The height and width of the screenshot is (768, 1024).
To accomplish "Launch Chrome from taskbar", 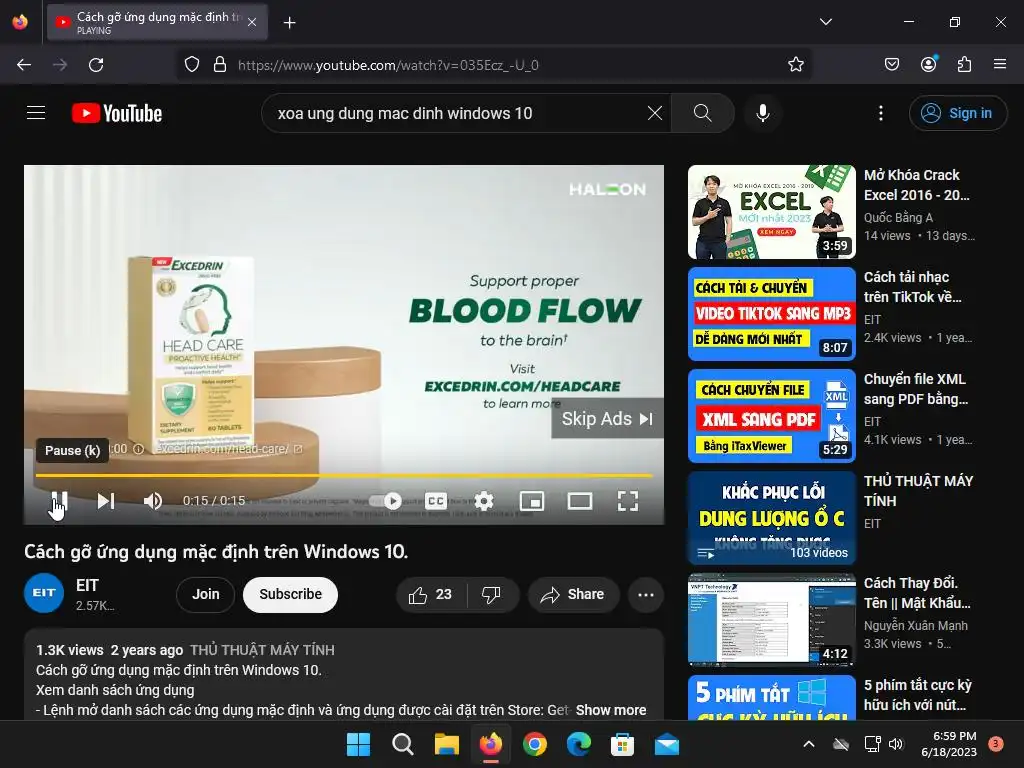I will point(535,744).
